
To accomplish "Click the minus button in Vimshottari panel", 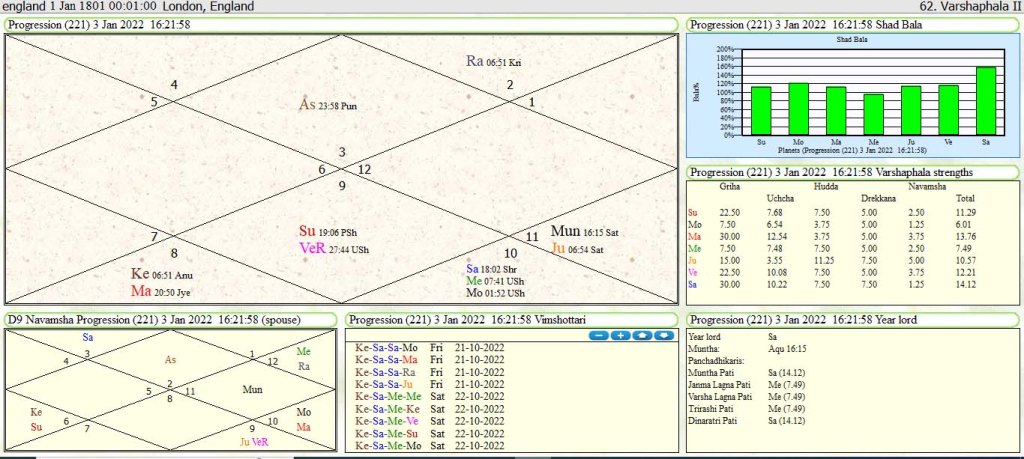I will [x=597, y=335].
